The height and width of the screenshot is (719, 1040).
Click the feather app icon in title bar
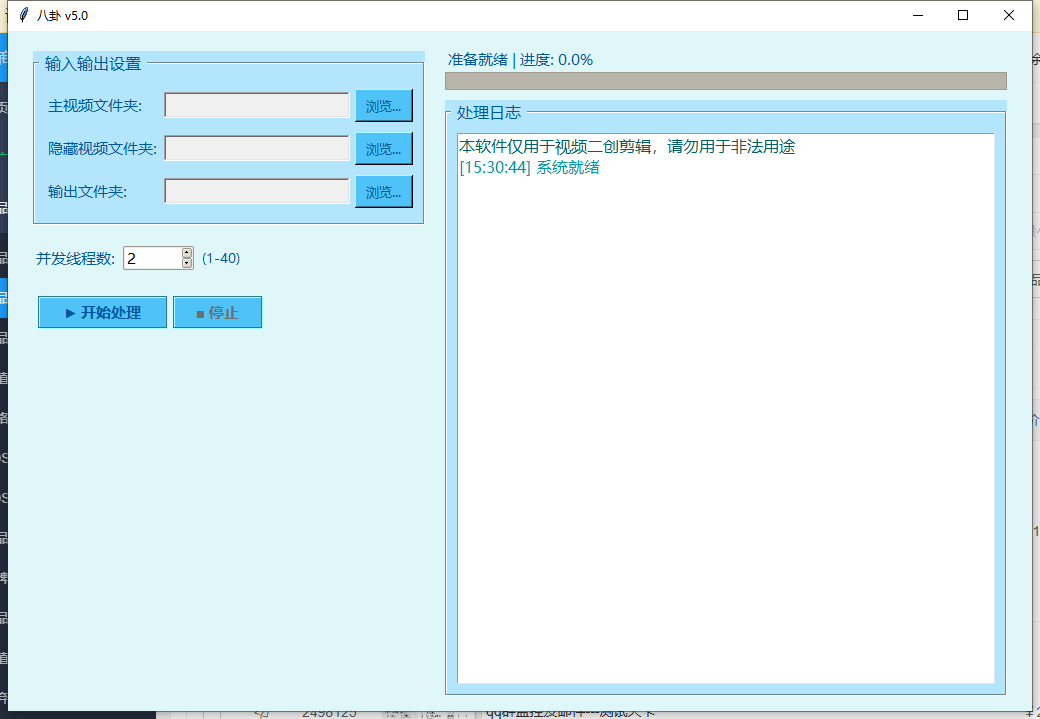pyautogui.click(x=23, y=15)
